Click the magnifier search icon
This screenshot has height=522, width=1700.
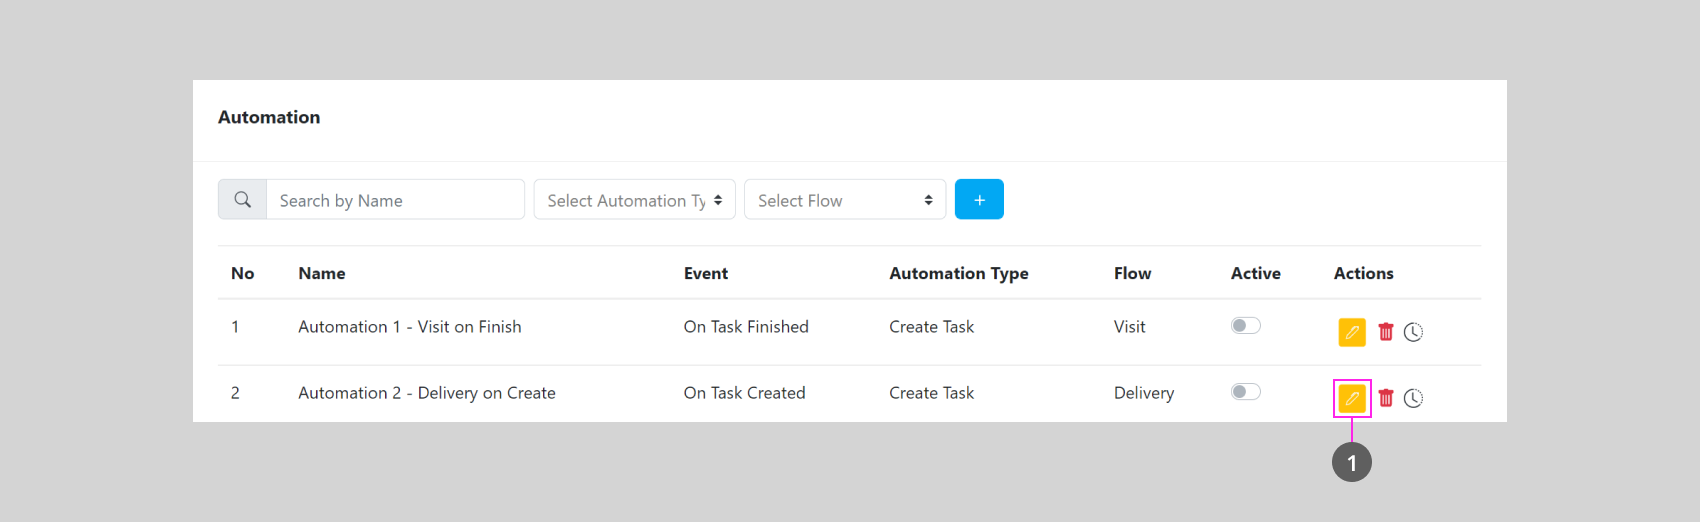(x=242, y=200)
